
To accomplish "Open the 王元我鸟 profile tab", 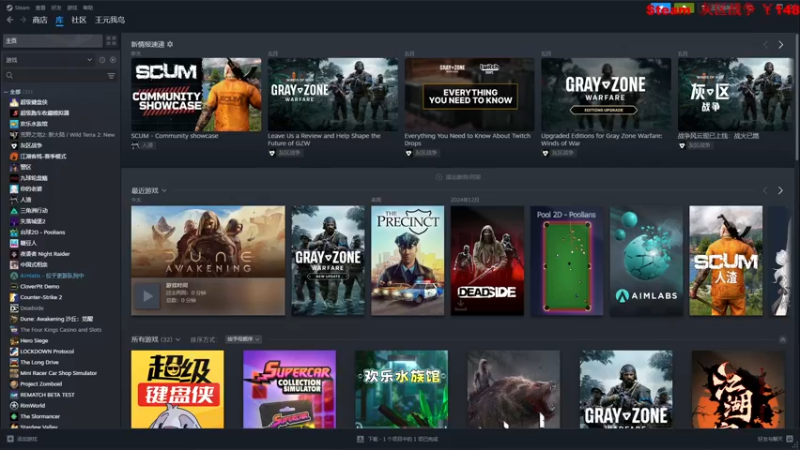I will point(110,20).
